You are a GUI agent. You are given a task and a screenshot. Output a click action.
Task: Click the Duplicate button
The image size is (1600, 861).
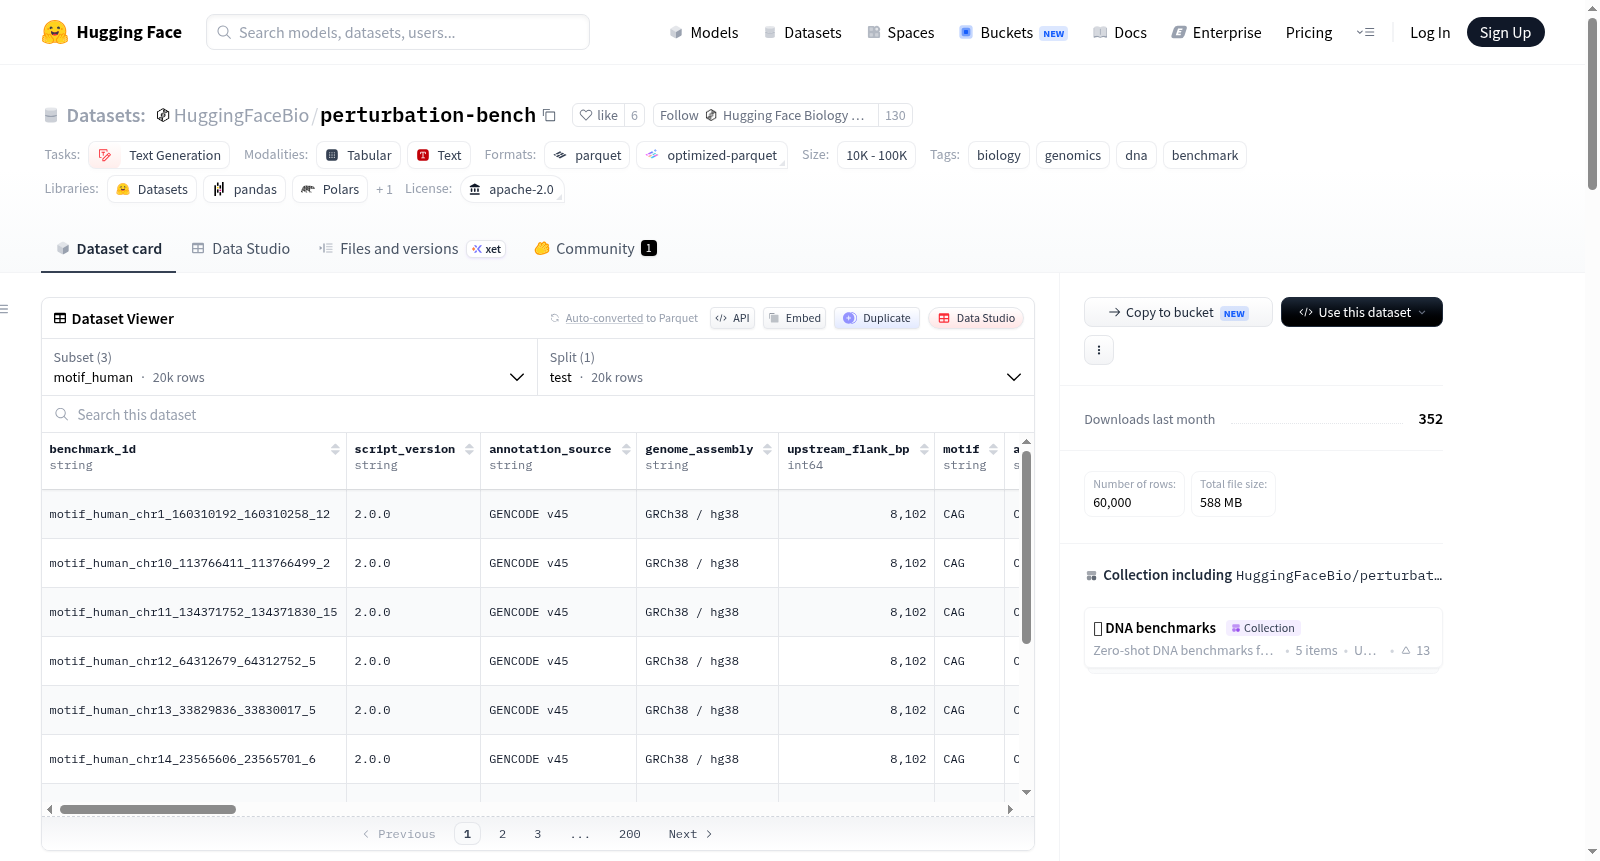[x=877, y=318]
